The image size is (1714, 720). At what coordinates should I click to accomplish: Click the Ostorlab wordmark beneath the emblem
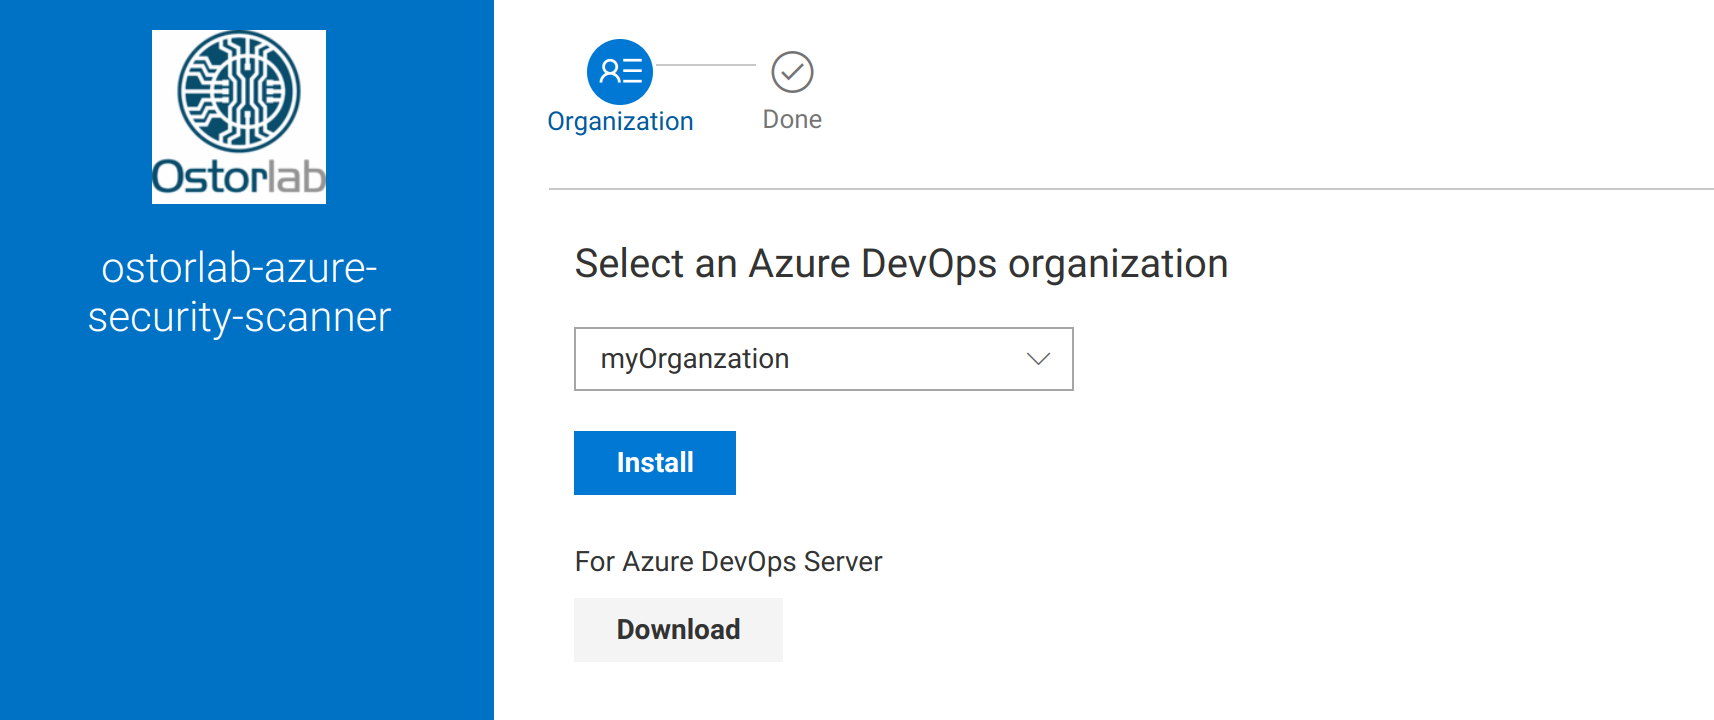[238, 178]
